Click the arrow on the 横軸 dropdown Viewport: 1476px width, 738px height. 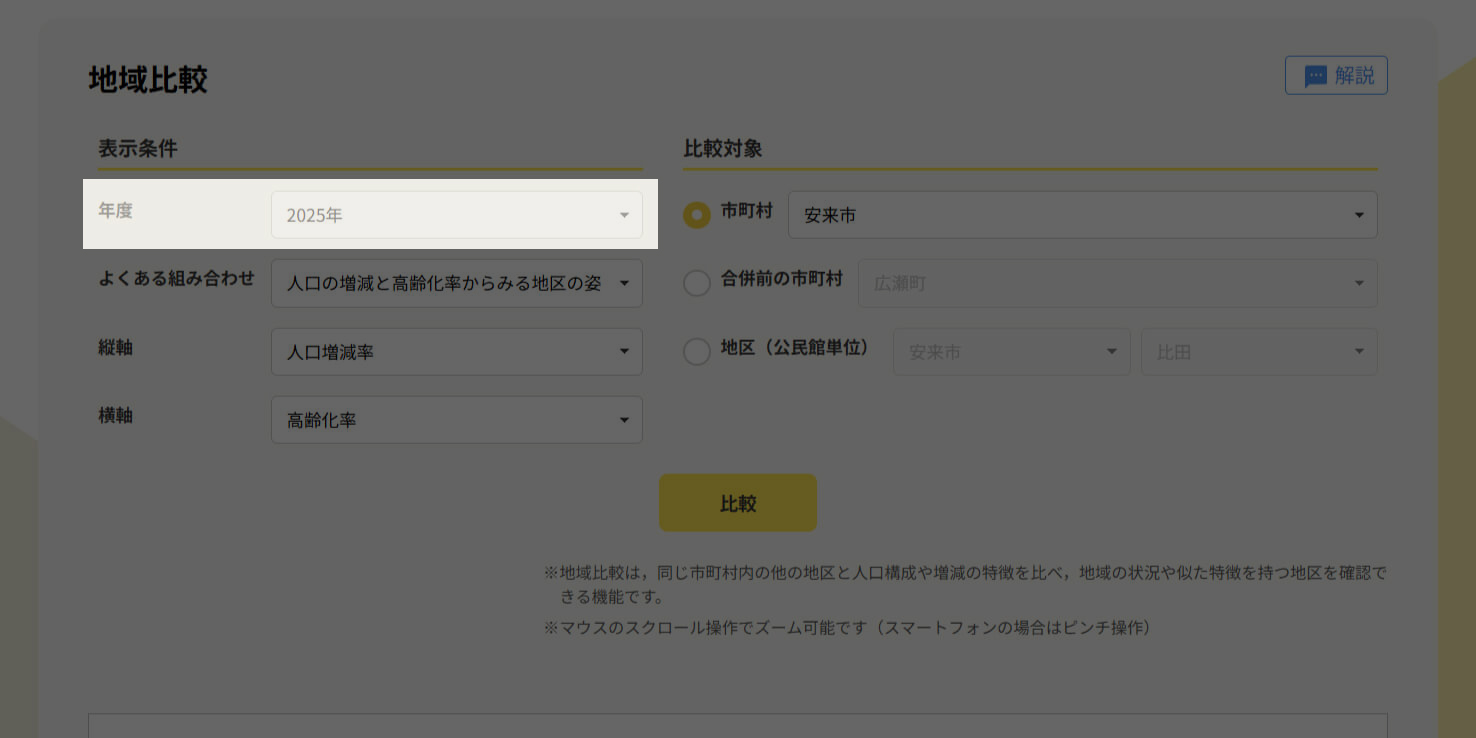click(624, 420)
